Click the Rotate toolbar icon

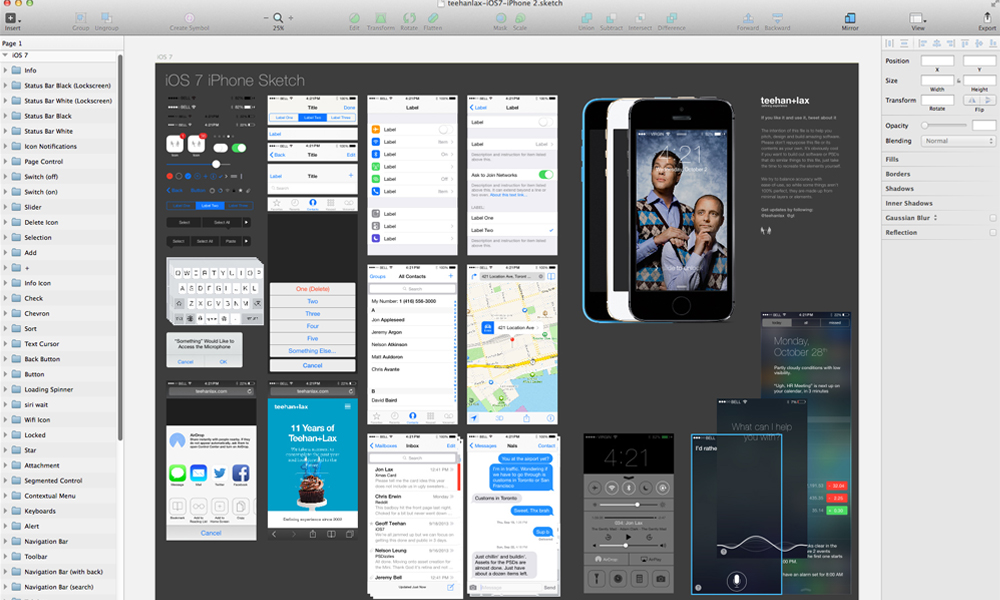[408, 18]
